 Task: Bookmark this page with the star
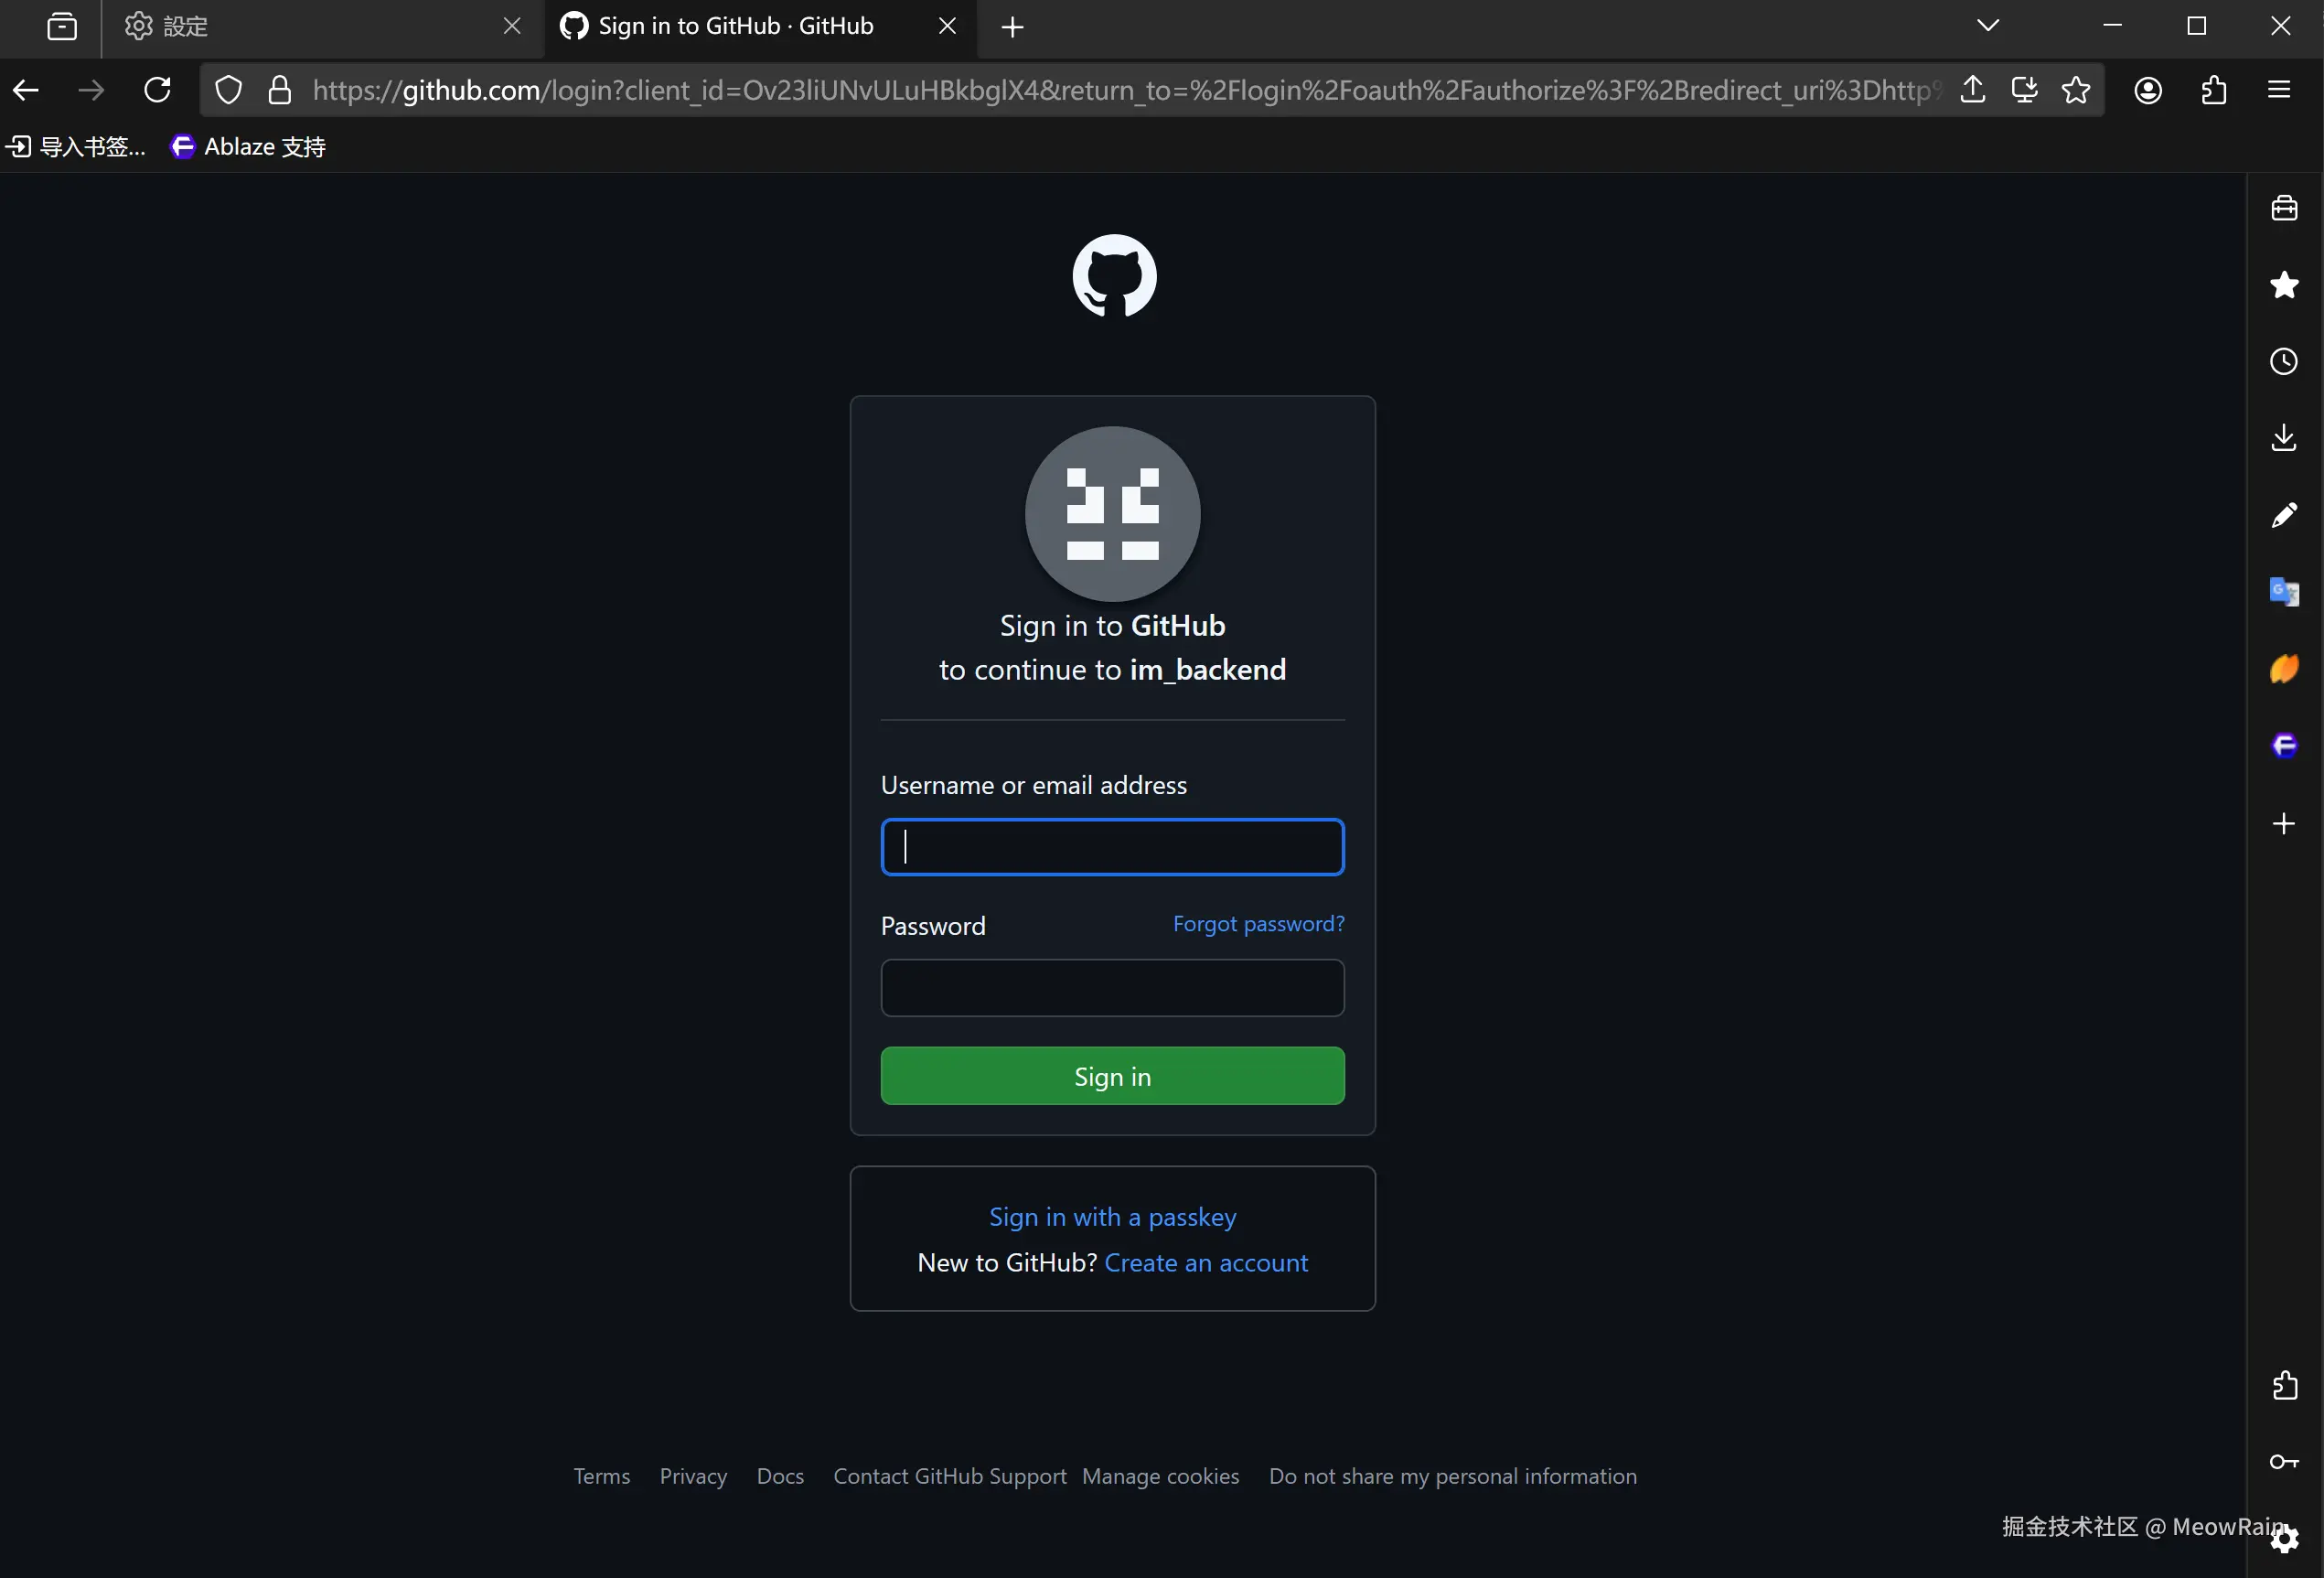pos(2075,90)
